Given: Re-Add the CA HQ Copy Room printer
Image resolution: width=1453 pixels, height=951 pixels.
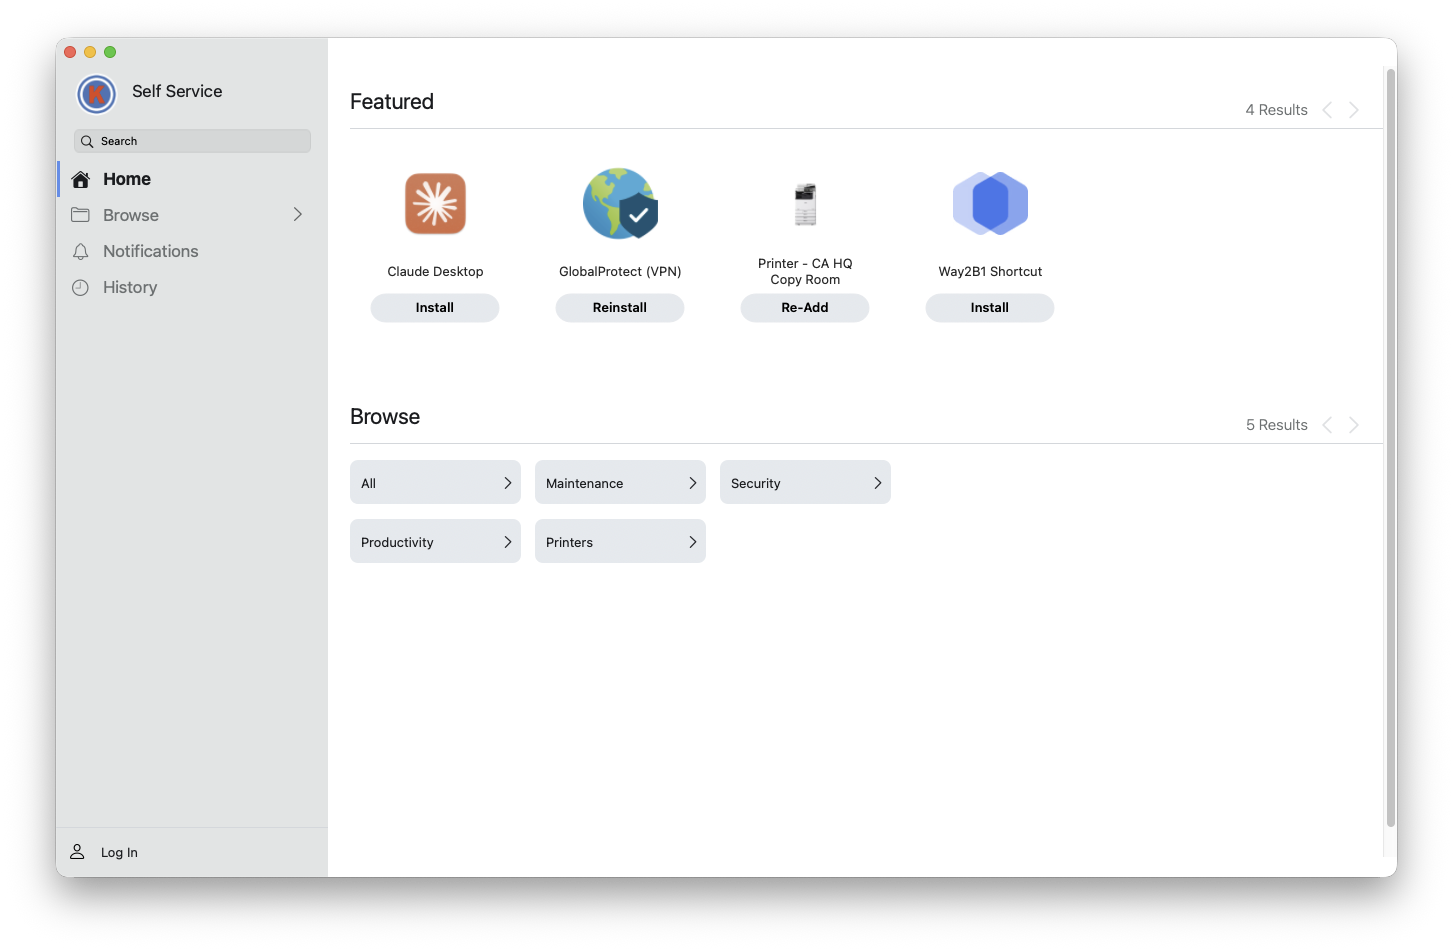Looking at the screenshot, I should coord(805,308).
